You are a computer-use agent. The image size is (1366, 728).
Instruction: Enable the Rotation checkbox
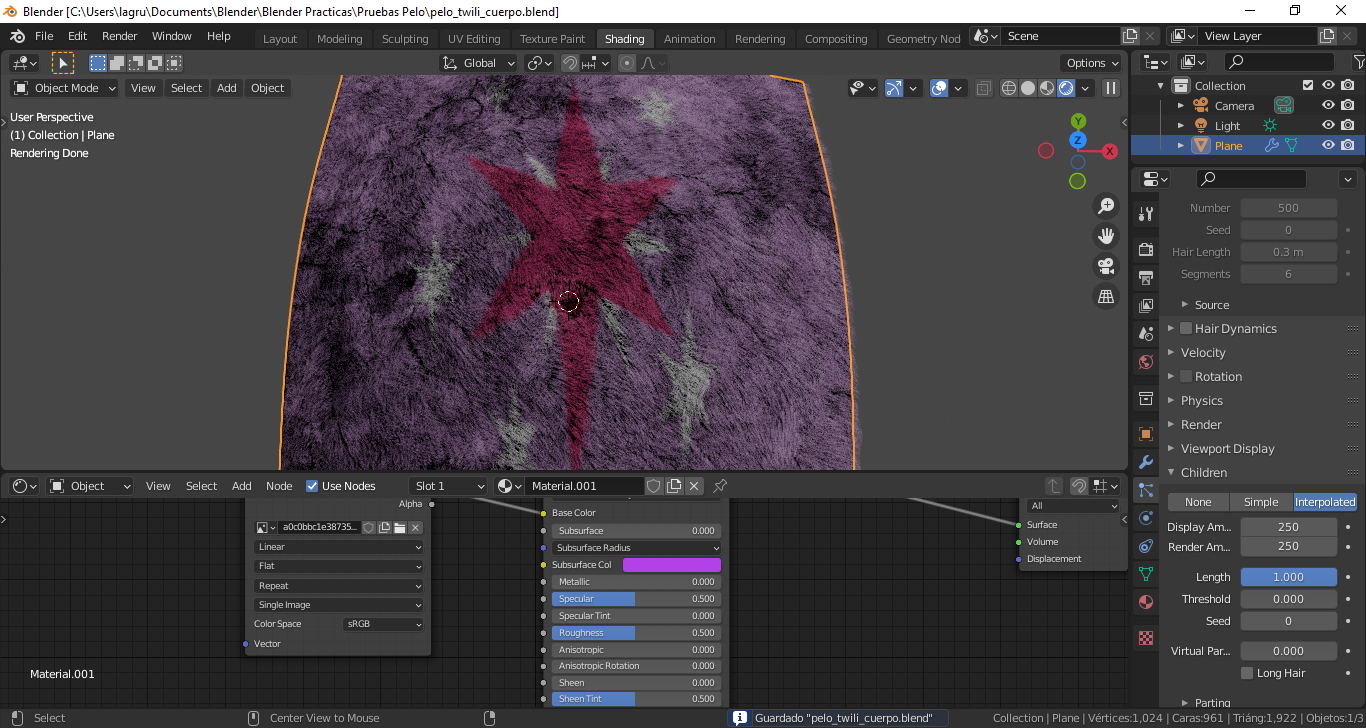(1186, 376)
